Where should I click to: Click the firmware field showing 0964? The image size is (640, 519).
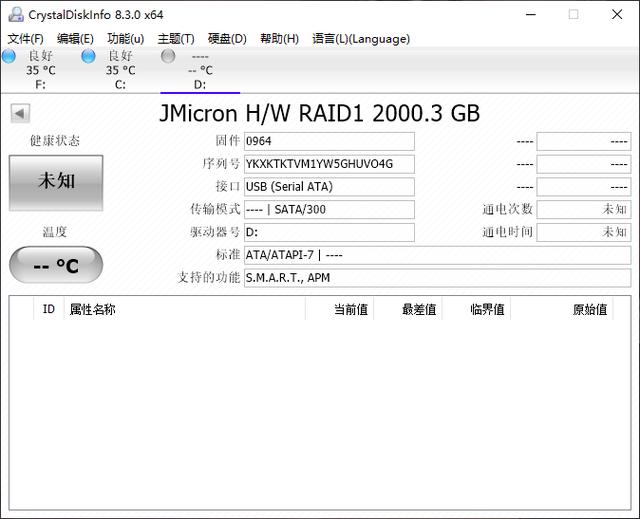click(329, 141)
